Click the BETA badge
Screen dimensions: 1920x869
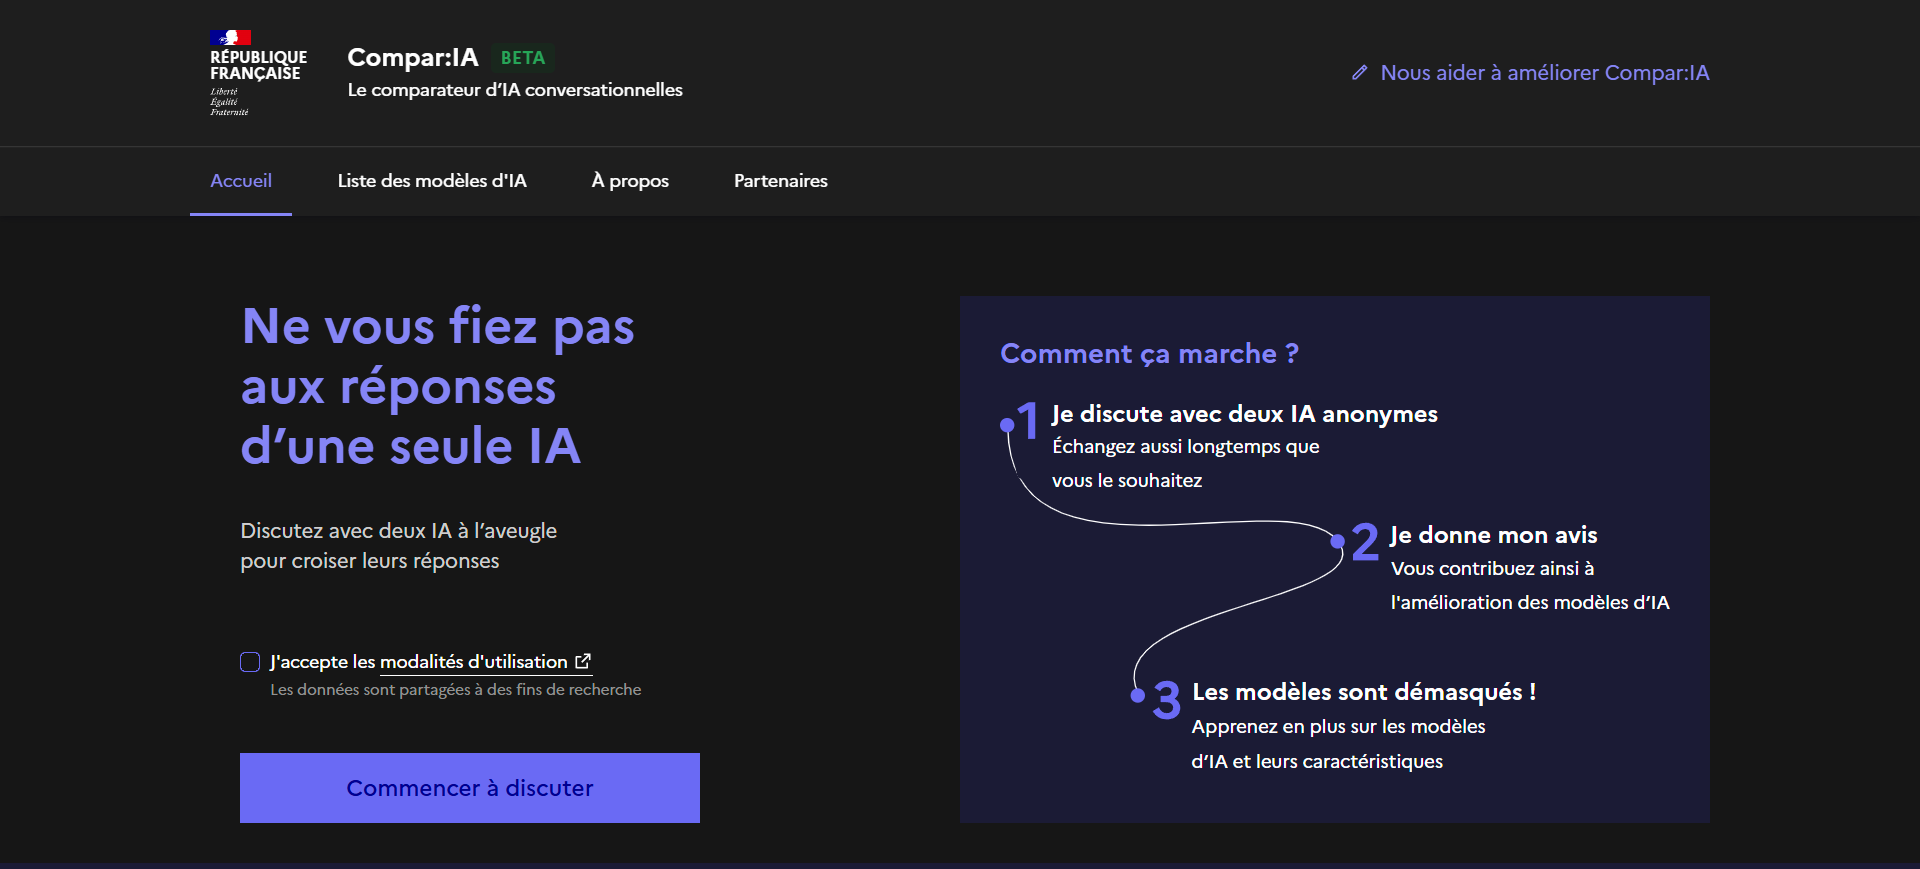tap(523, 58)
